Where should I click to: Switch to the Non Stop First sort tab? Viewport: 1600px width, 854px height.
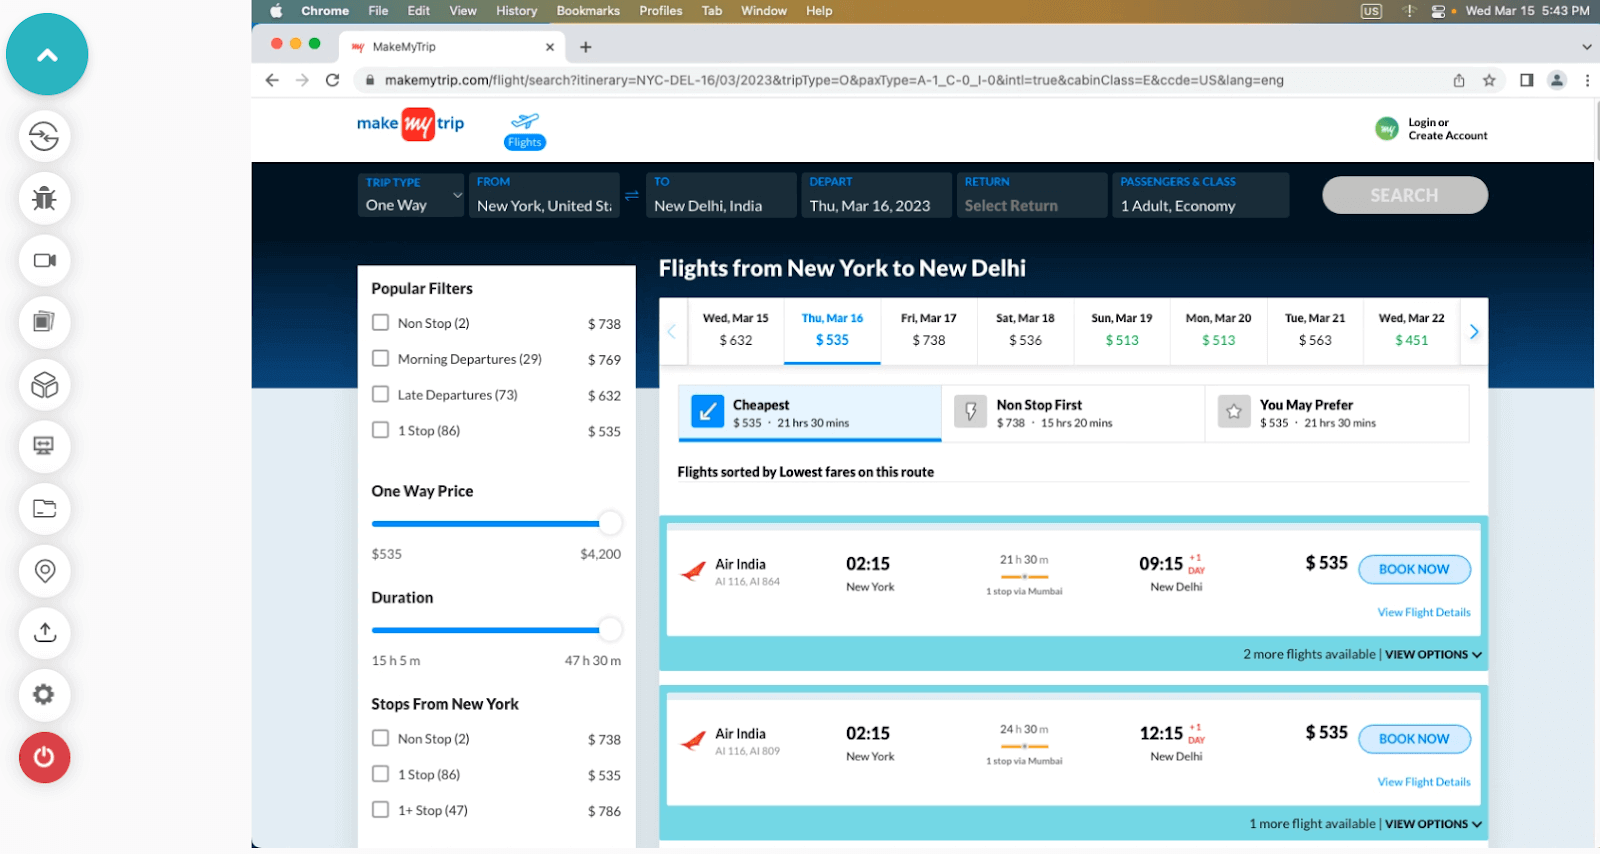1073,413
